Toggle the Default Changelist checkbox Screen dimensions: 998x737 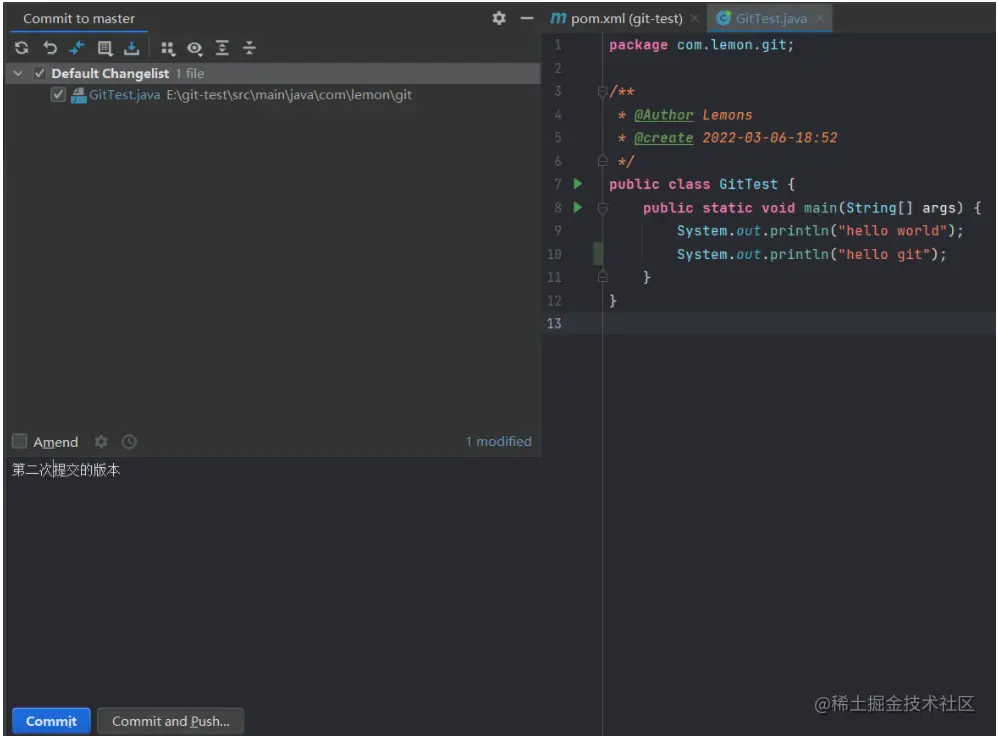(40, 73)
